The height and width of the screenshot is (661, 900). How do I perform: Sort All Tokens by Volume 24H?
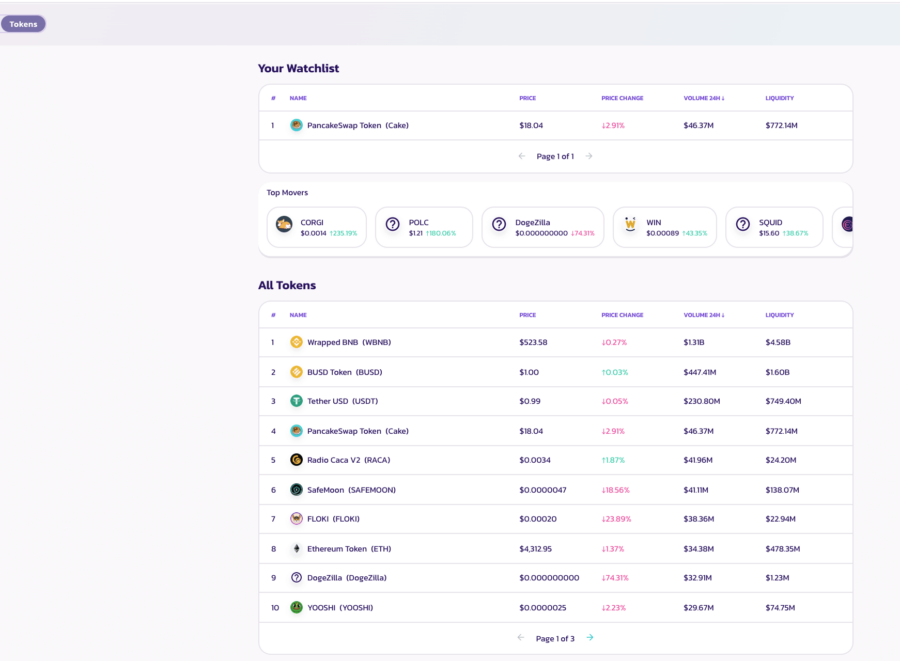[703, 315]
